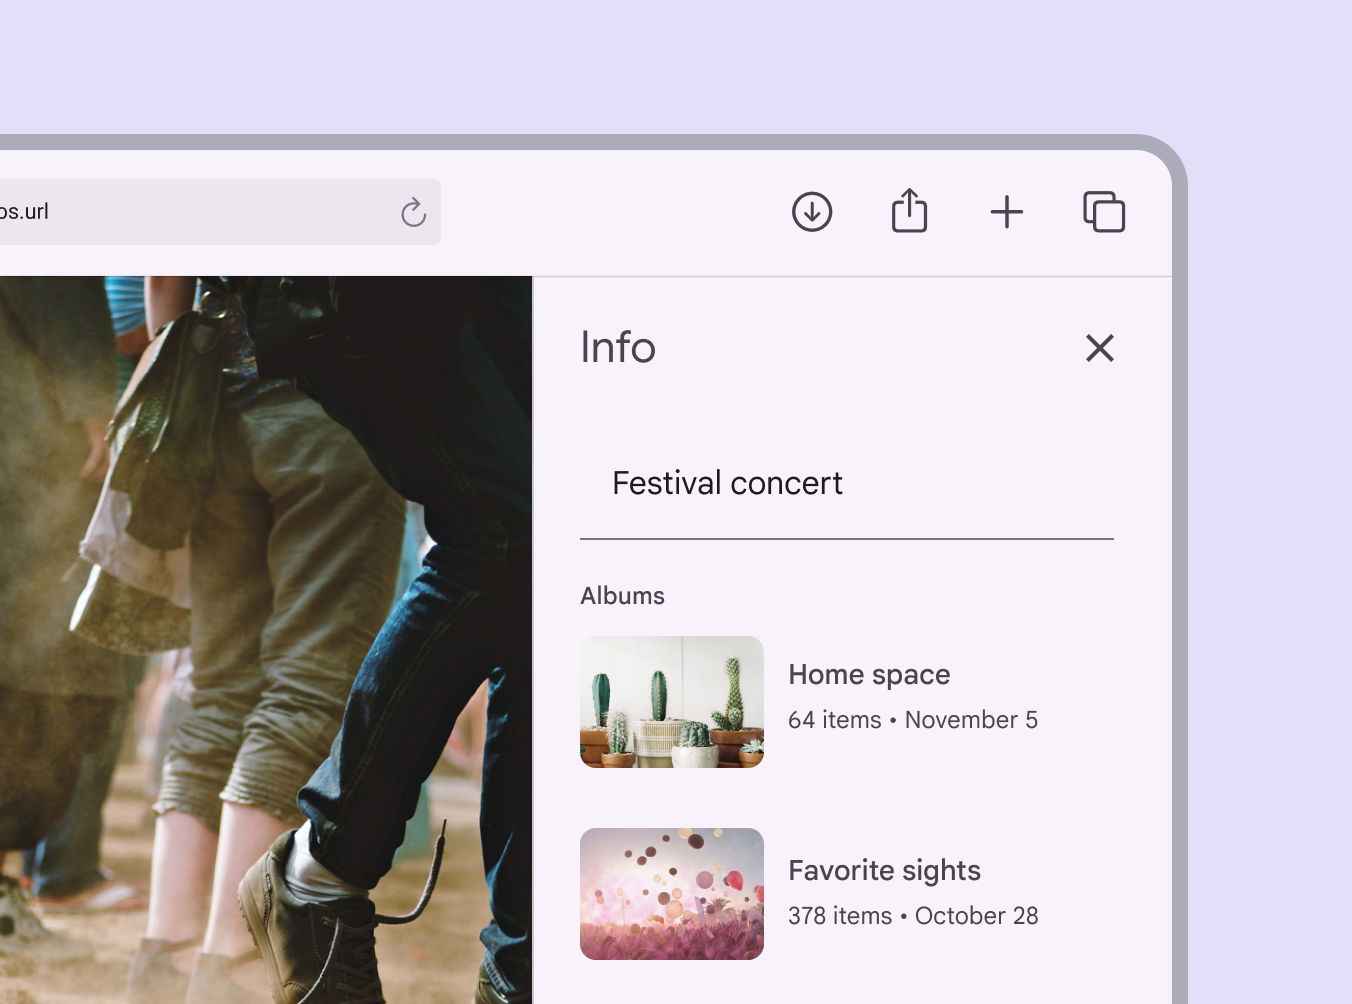Reload the page using the refresh icon

413,212
